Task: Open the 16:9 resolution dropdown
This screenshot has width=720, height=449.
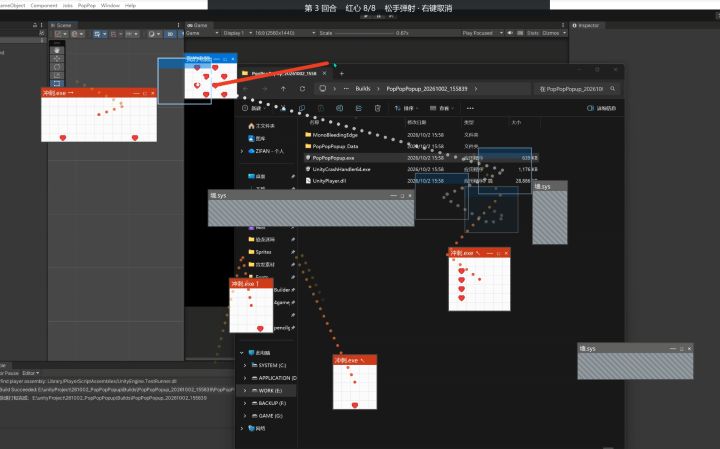Action: click(285, 33)
